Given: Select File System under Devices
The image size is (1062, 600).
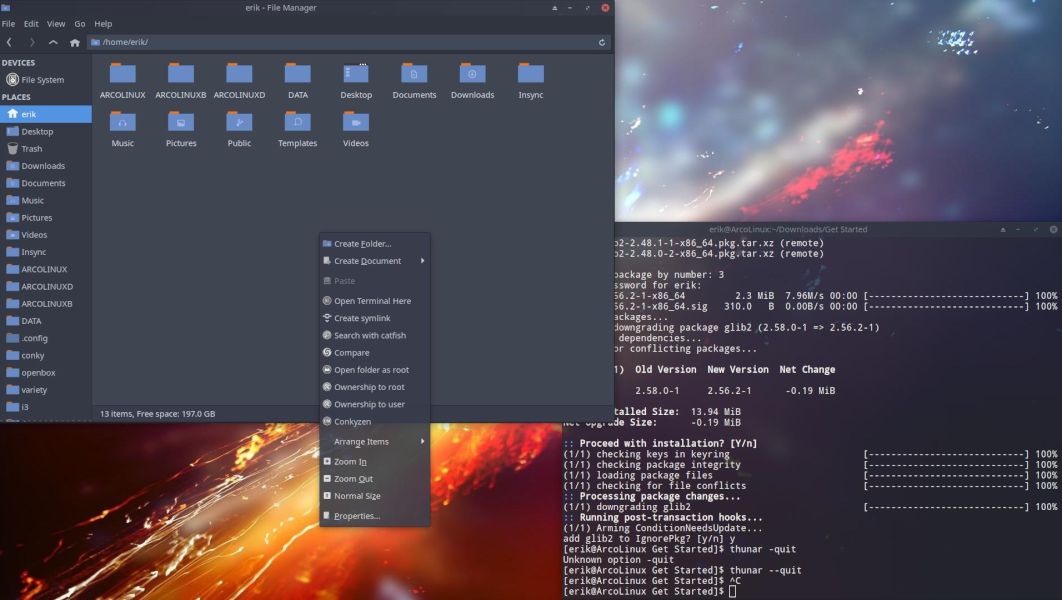Looking at the screenshot, I should pyautogui.click(x=42, y=80).
